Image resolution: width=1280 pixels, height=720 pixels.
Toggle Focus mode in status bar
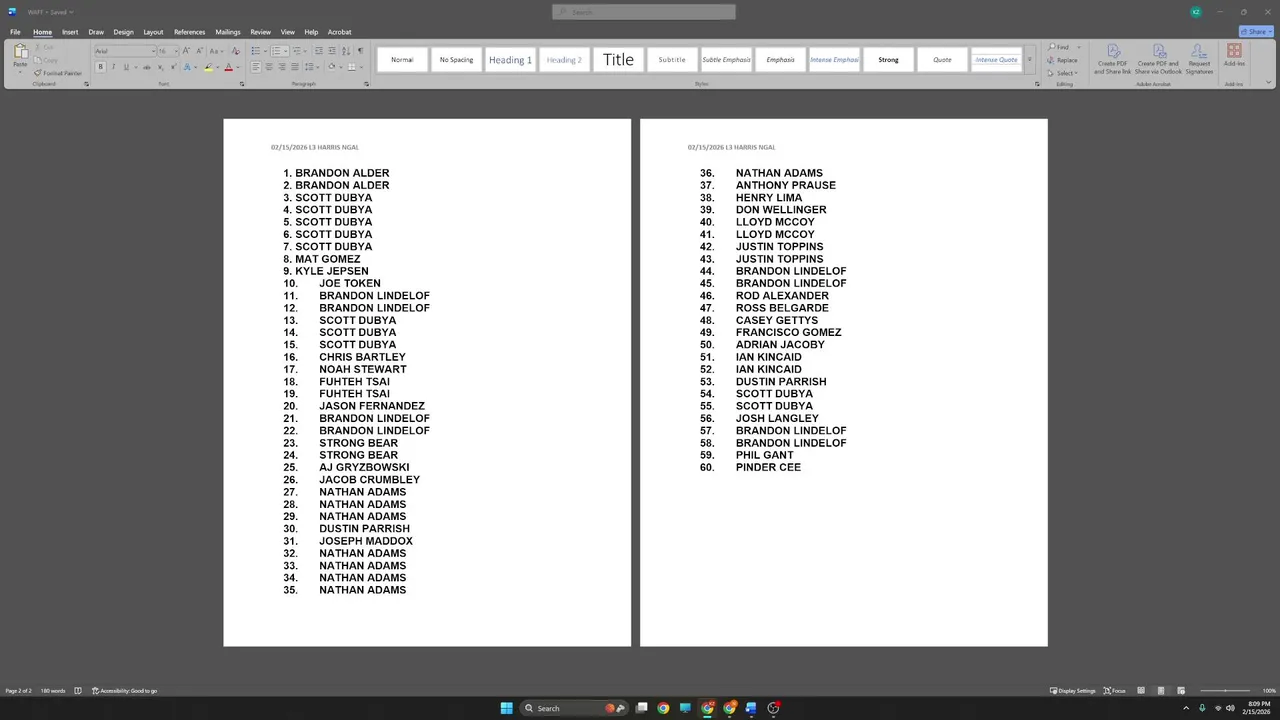tap(1115, 690)
